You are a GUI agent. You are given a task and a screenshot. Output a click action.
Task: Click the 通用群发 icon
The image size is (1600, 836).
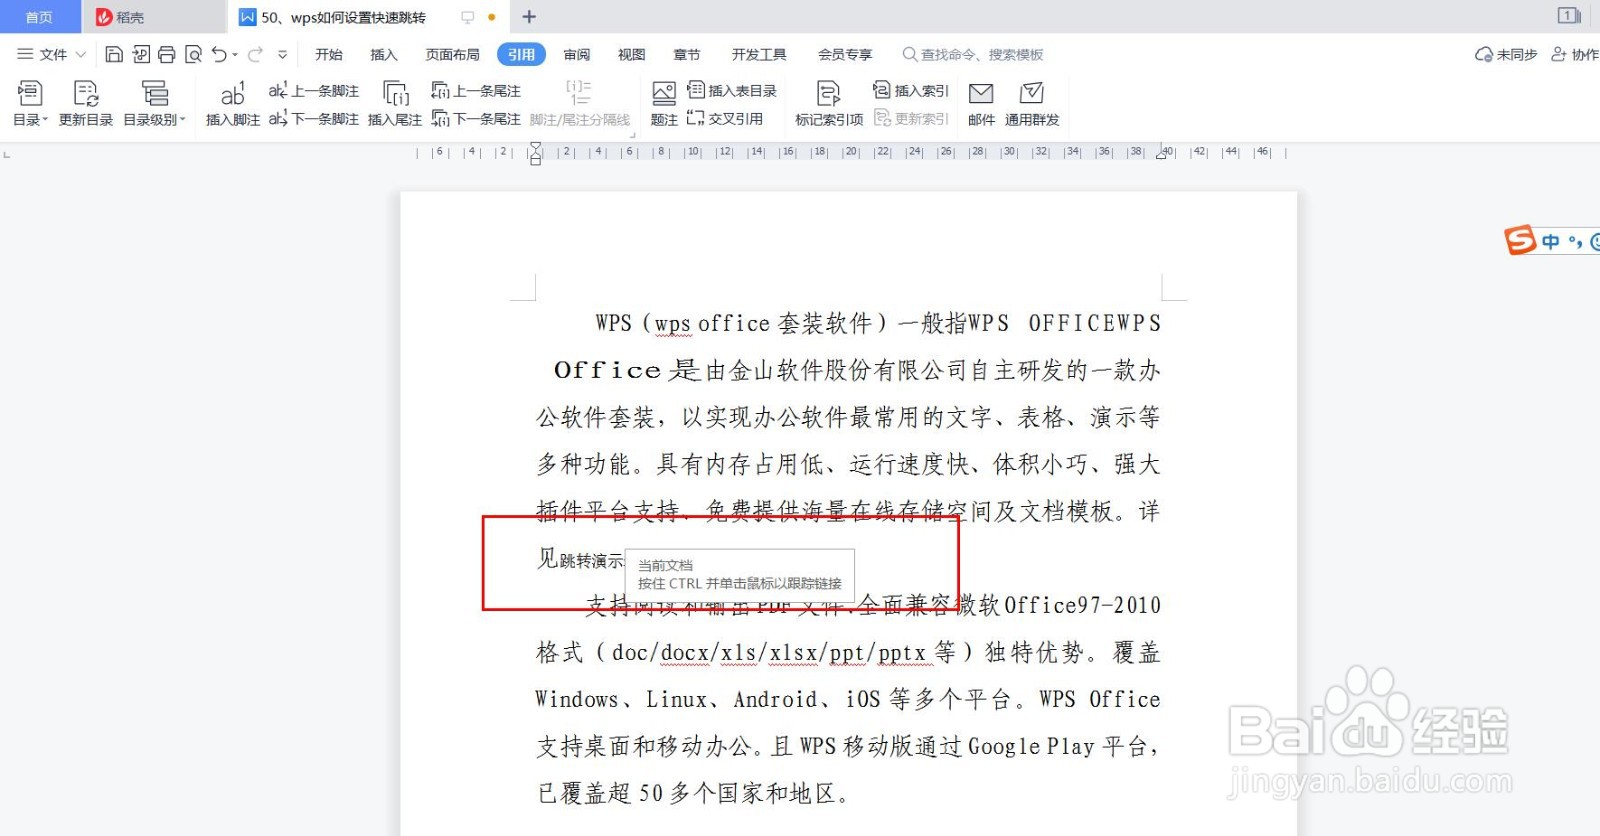point(1032,104)
